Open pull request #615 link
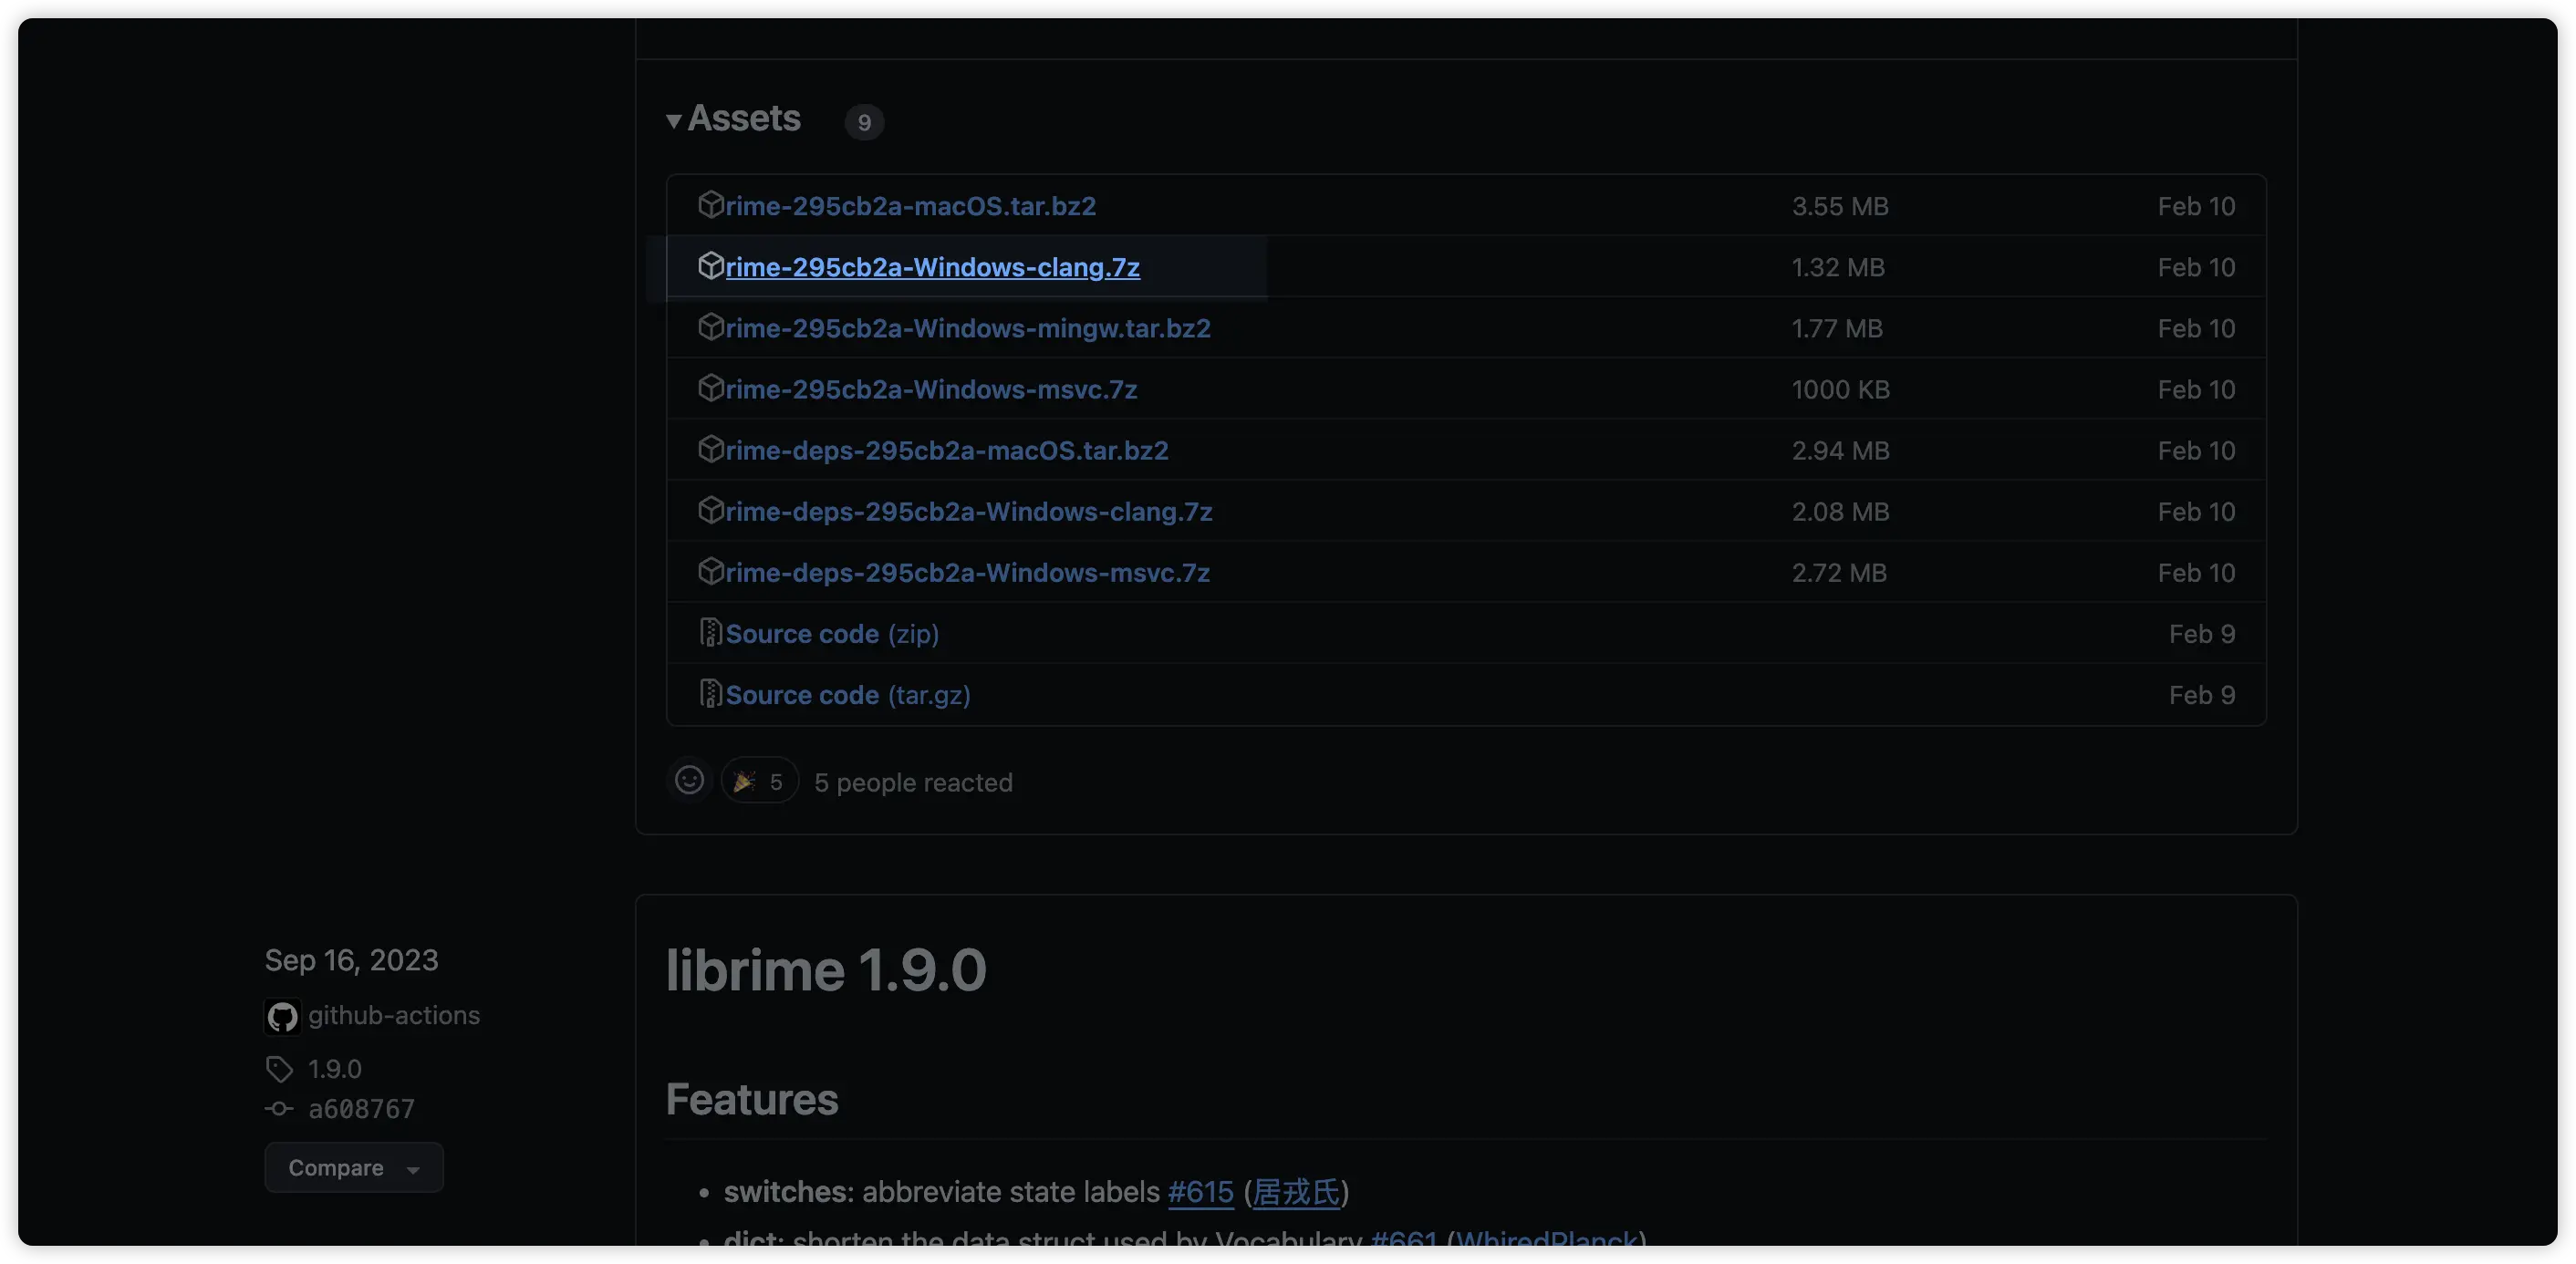Viewport: 2576px width, 1264px height. click(x=1201, y=1192)
